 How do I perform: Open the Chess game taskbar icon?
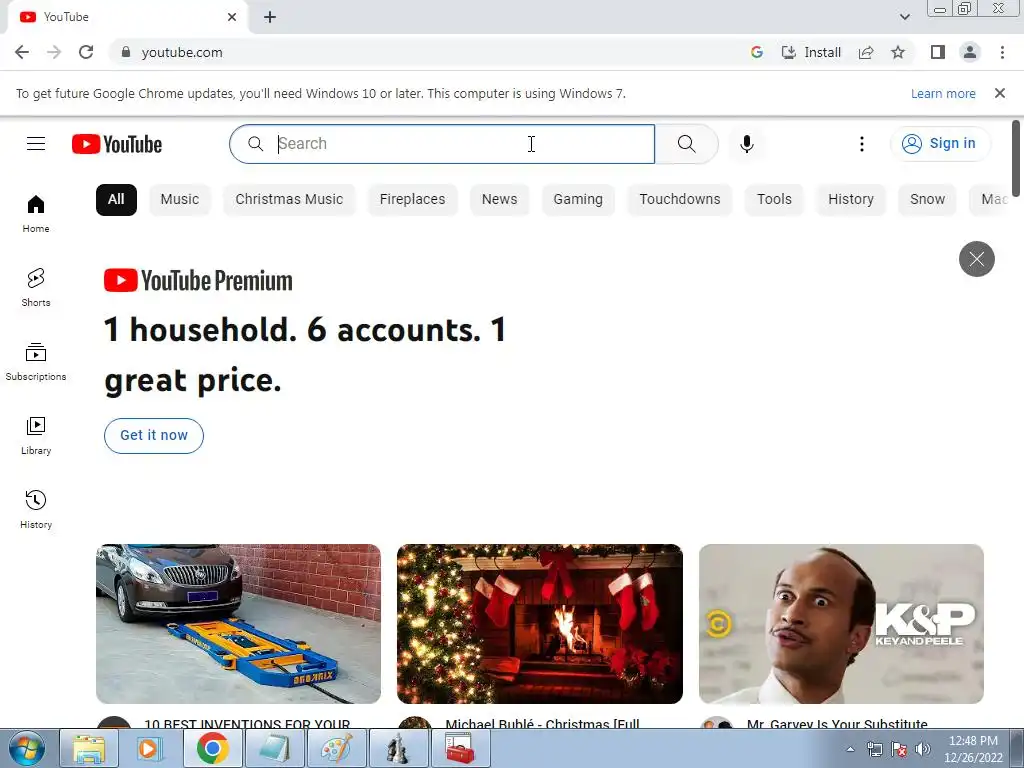click(398, 748)
